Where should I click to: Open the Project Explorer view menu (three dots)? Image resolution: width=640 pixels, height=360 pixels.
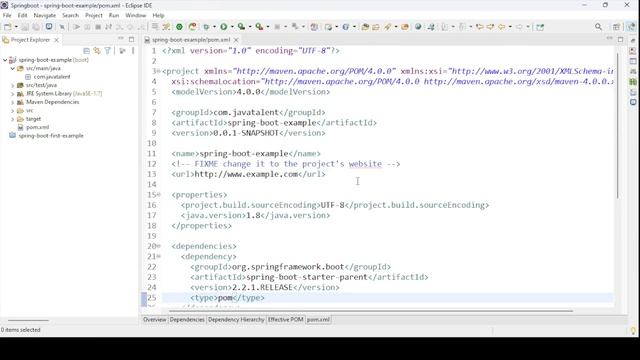133,51
